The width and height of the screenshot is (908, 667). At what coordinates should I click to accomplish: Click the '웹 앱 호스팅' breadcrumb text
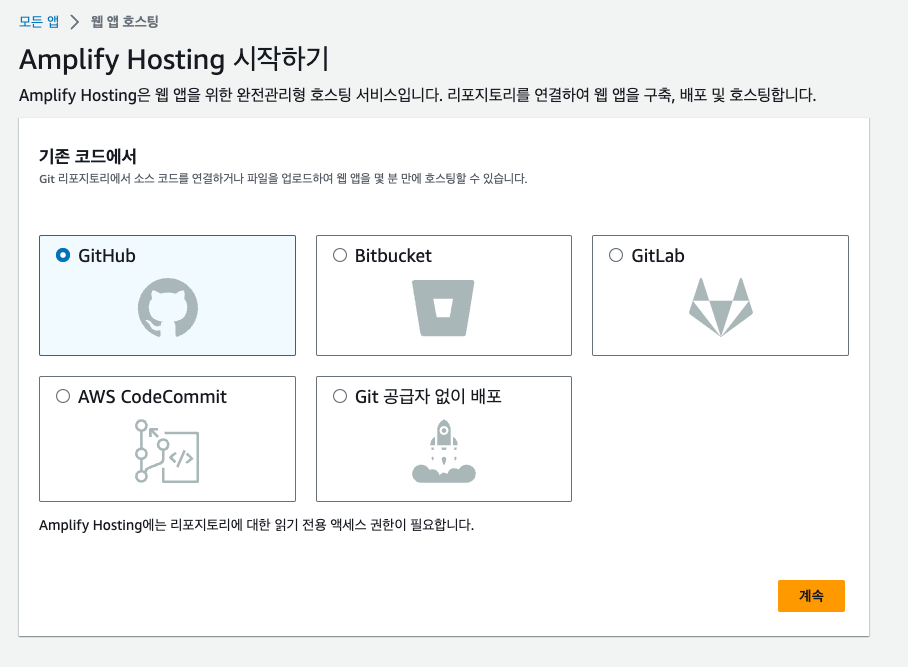[x=125, y=22]
